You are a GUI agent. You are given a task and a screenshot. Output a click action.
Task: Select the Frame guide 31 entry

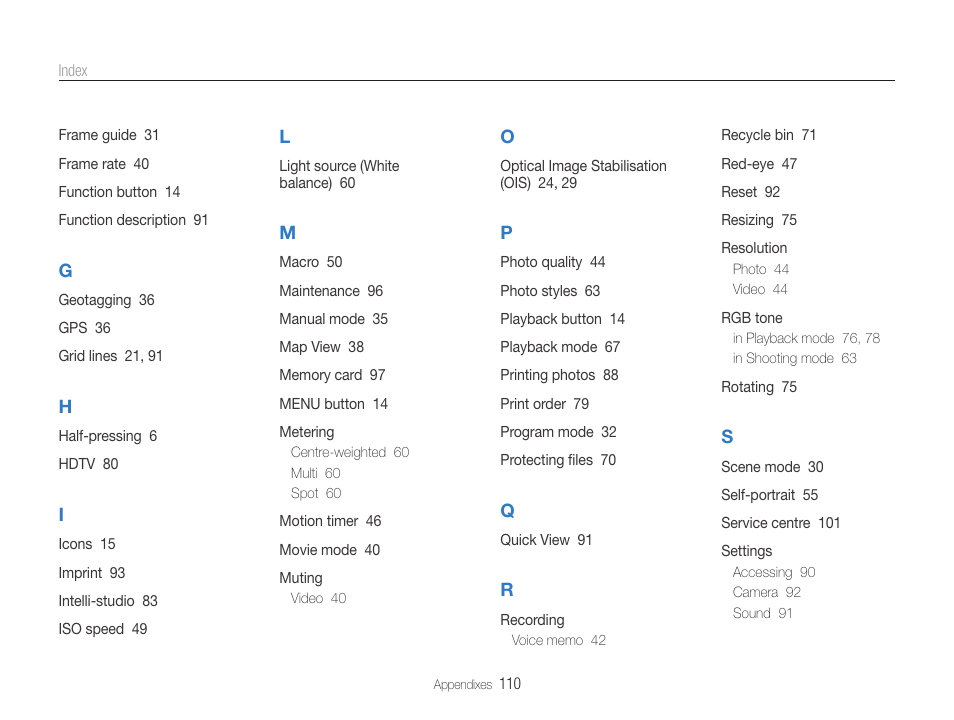[108, 135]
